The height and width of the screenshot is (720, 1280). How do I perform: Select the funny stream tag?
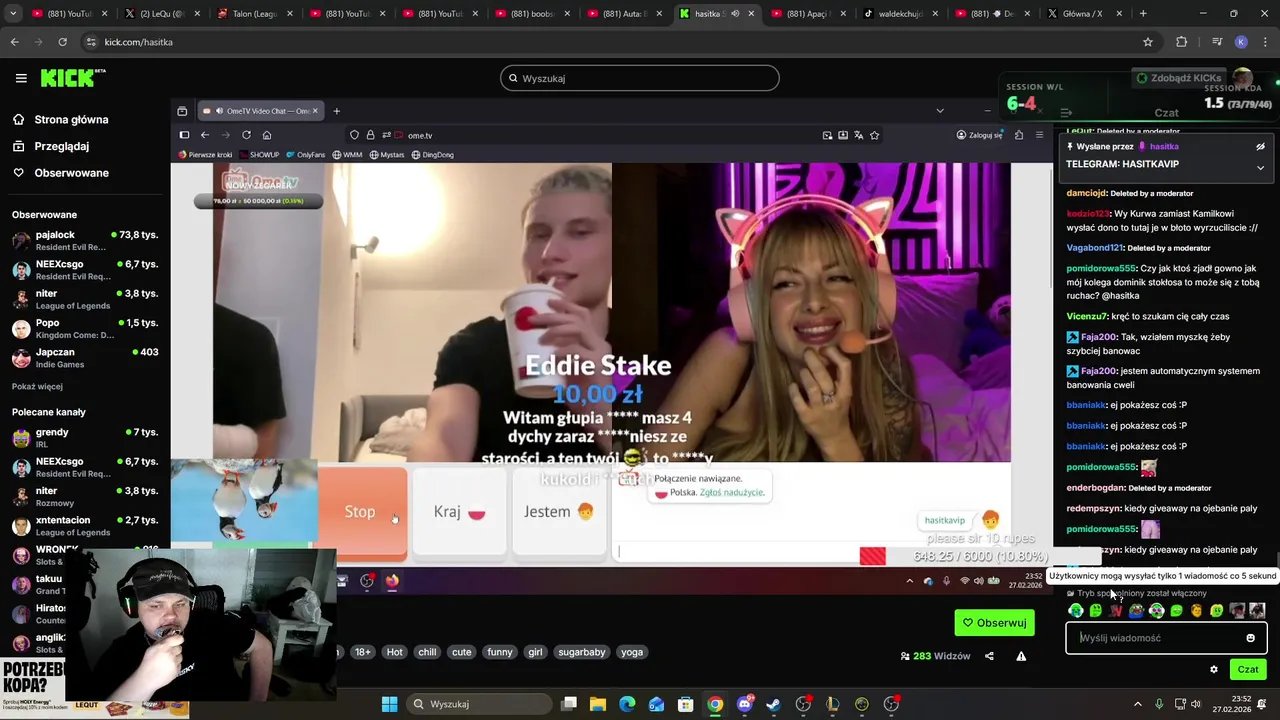(x=499, y=652)
